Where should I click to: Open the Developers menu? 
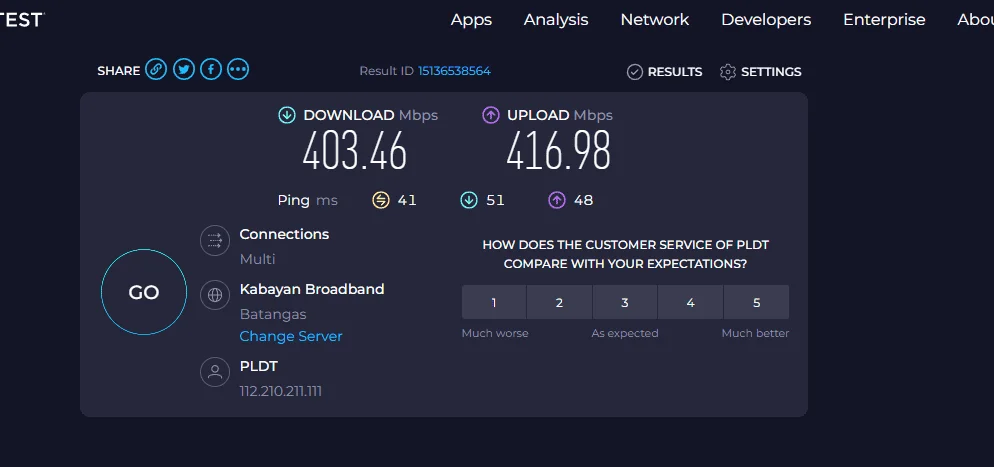click(x=766, y=20)
